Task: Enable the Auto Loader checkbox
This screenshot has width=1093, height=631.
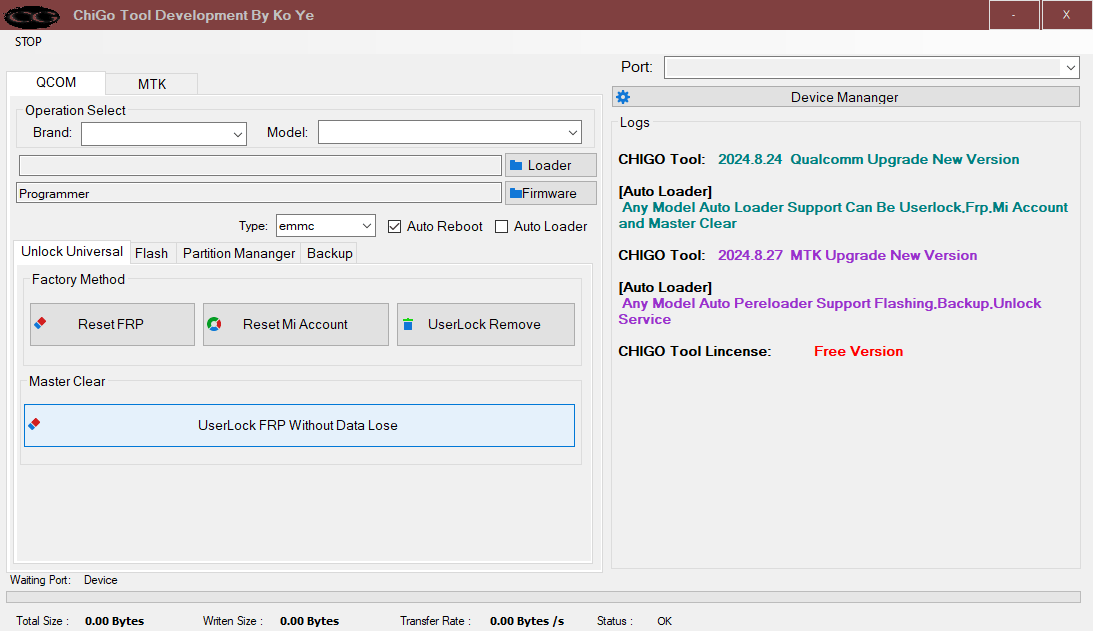Action: [x=502, y=226]
